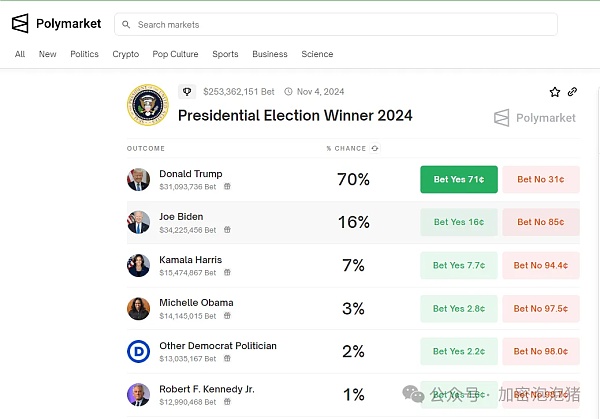The height and width of the screenshot is (419, 600).
Task: Click the presidential seal image
Action: tap(148, 105)
